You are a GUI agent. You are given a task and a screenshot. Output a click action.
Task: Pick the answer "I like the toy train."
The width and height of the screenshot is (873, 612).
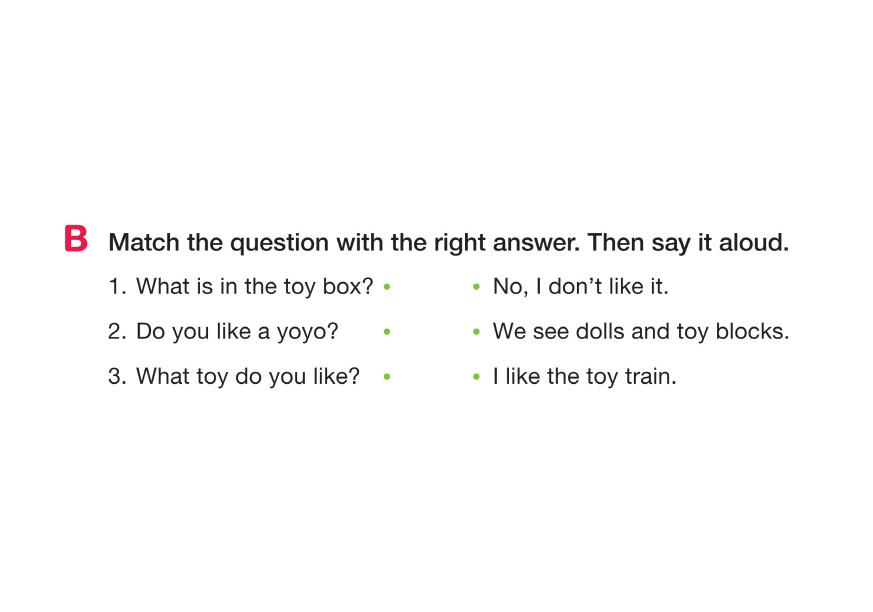tap(584, 377)
